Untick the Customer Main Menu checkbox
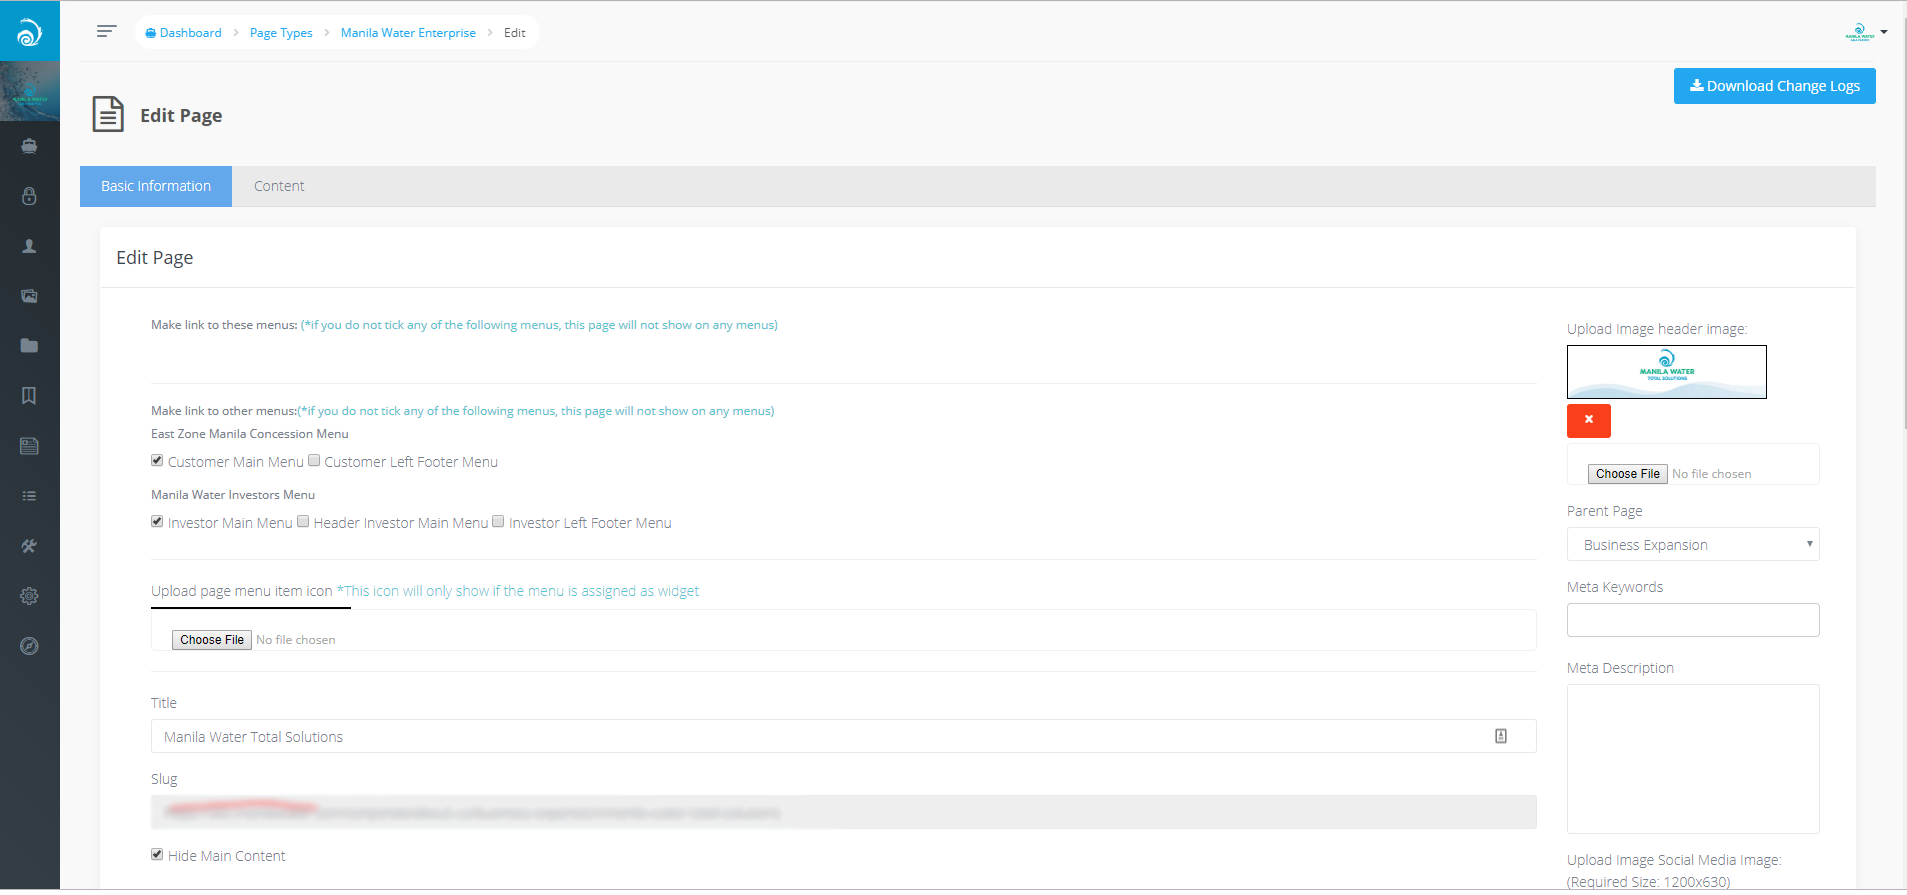Screen dimensions: 1907x895 pos(157,461)
